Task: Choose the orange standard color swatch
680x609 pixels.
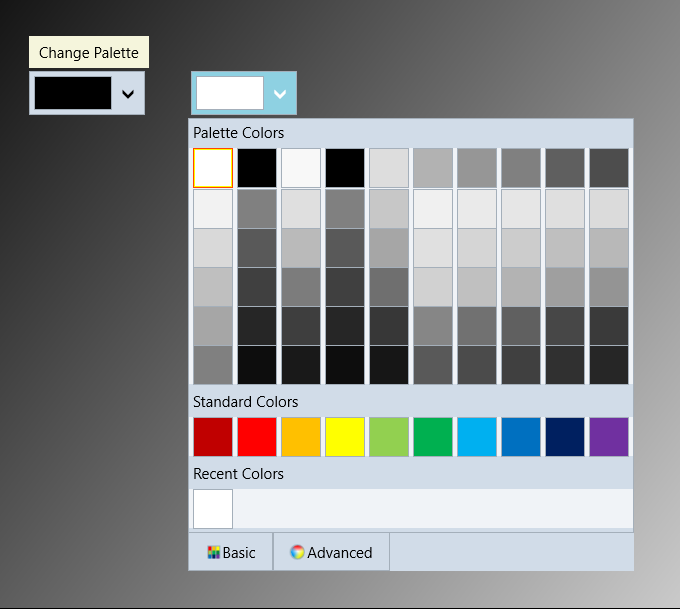Action: [301, 437]
